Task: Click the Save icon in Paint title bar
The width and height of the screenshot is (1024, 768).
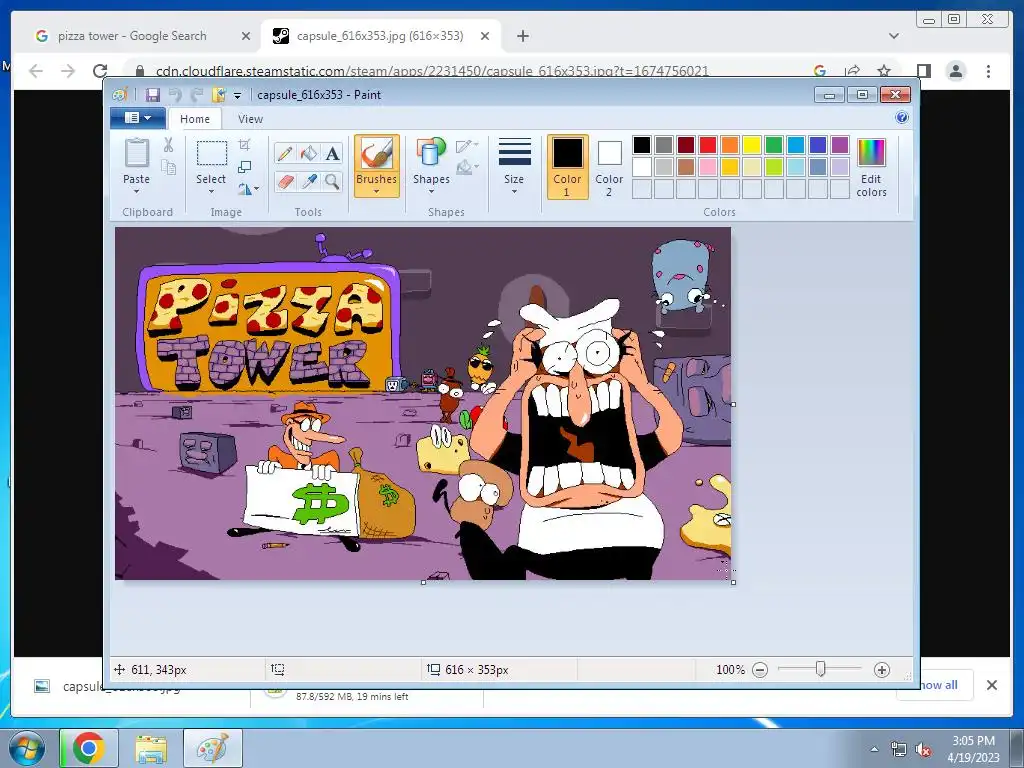Action: (152, 95)
